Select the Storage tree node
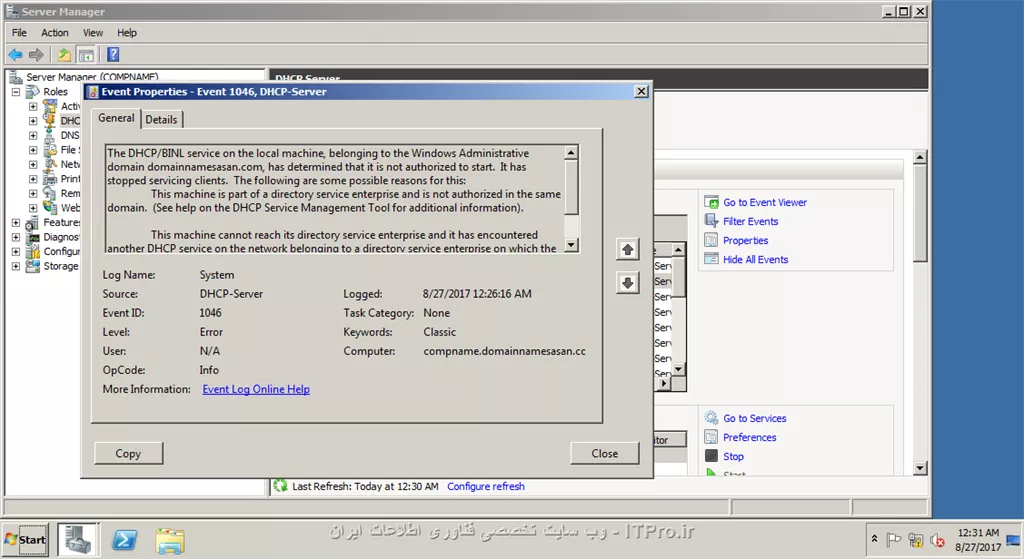This screenshot has width=1024, height=559. click(x=61, y=266)
